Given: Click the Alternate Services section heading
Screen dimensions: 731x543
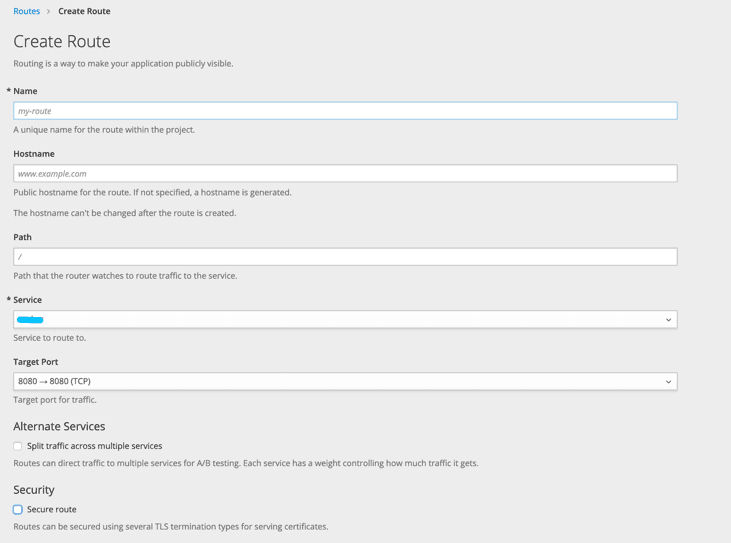Looking at the screenshot, I should pos(59,426).
